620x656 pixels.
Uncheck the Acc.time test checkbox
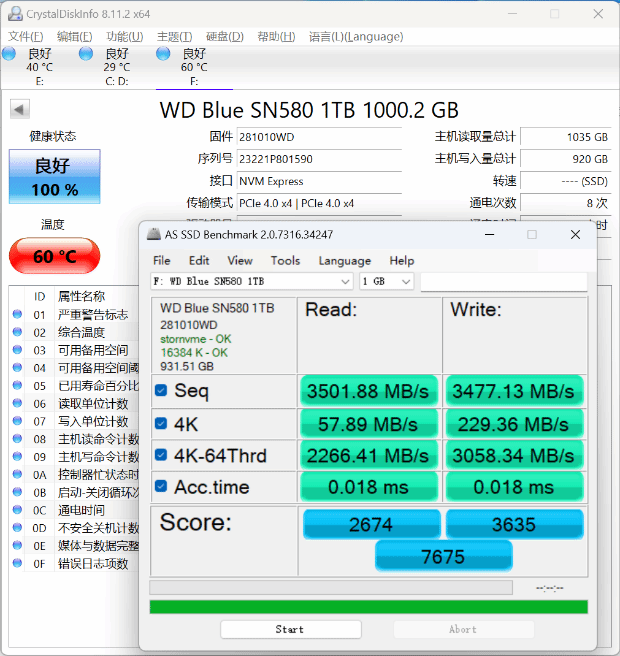(x=161, y=486)
